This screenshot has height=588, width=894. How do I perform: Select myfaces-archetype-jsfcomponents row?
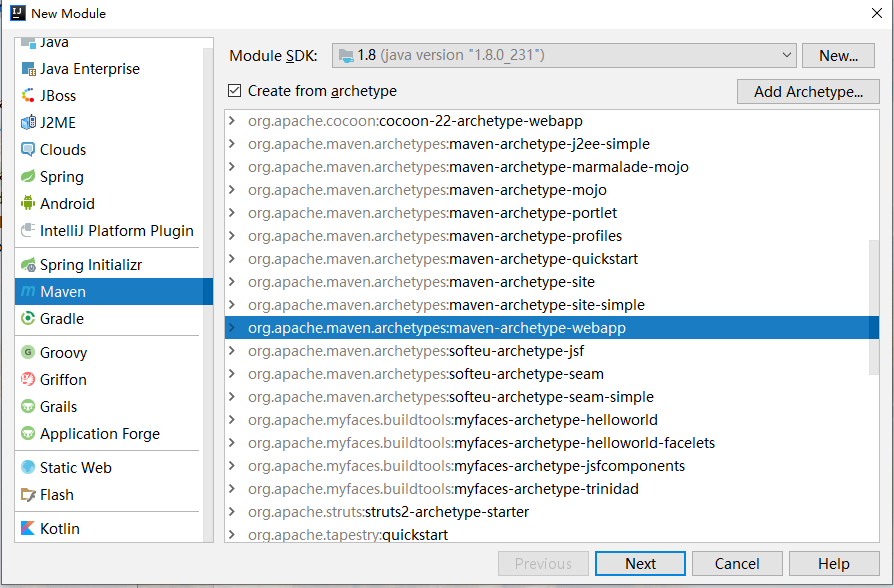tap(551, 465)
